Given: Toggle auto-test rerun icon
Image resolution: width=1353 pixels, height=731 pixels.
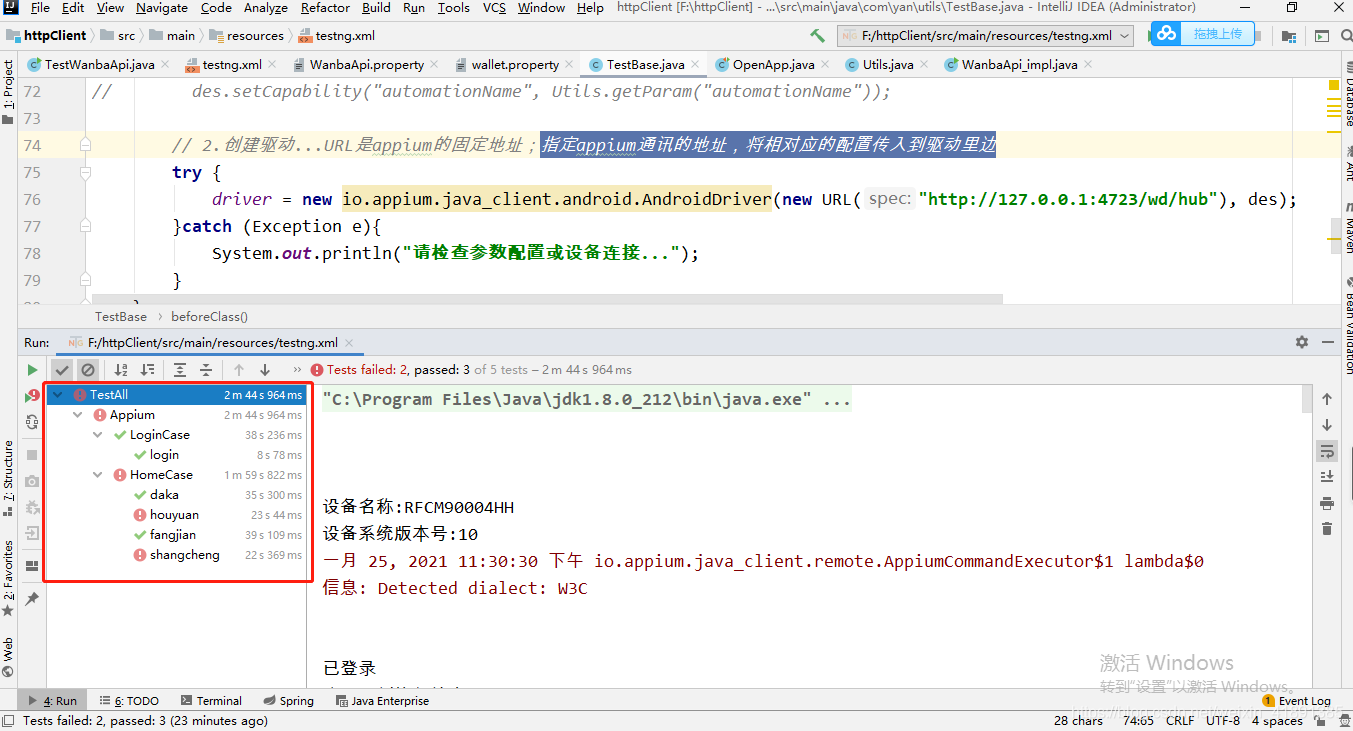Looking at the screenshot, I should (32, 423).
